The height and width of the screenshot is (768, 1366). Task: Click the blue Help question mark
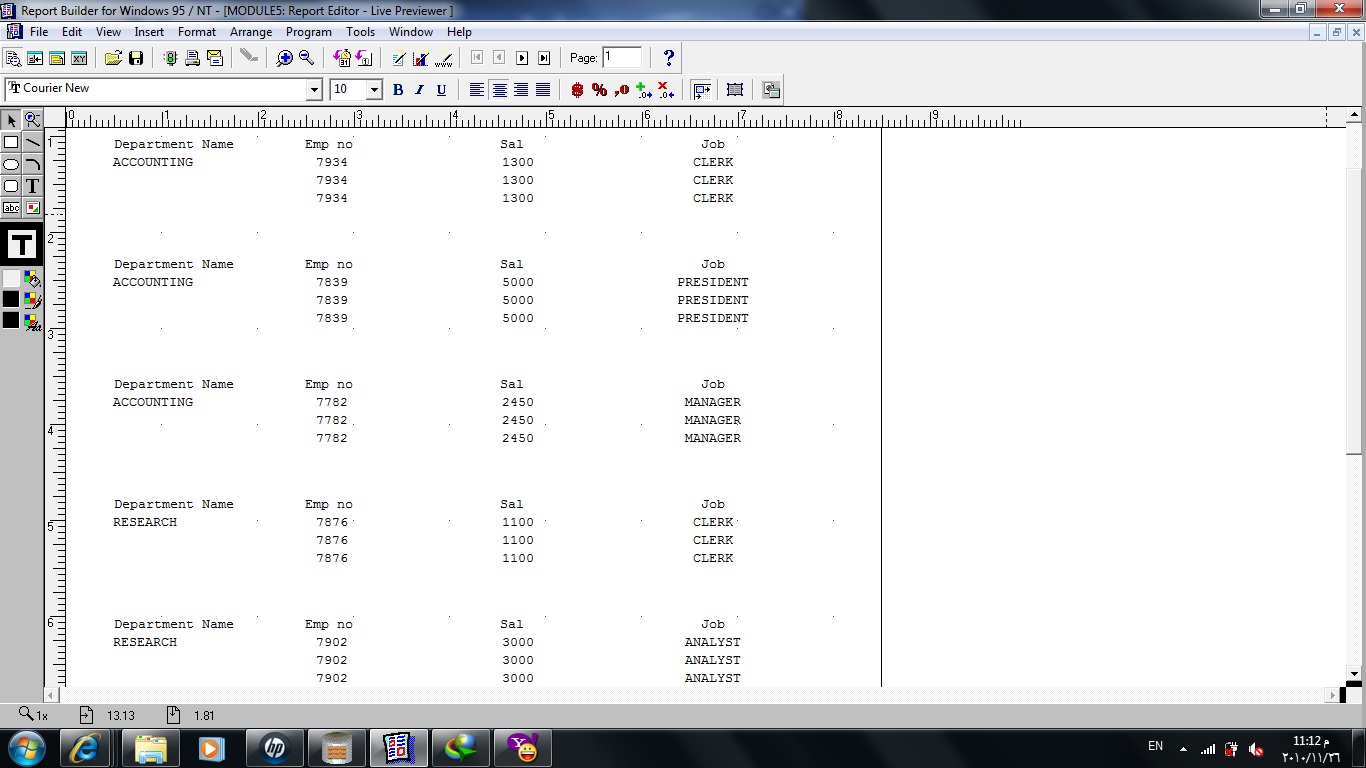coord(669,58)
